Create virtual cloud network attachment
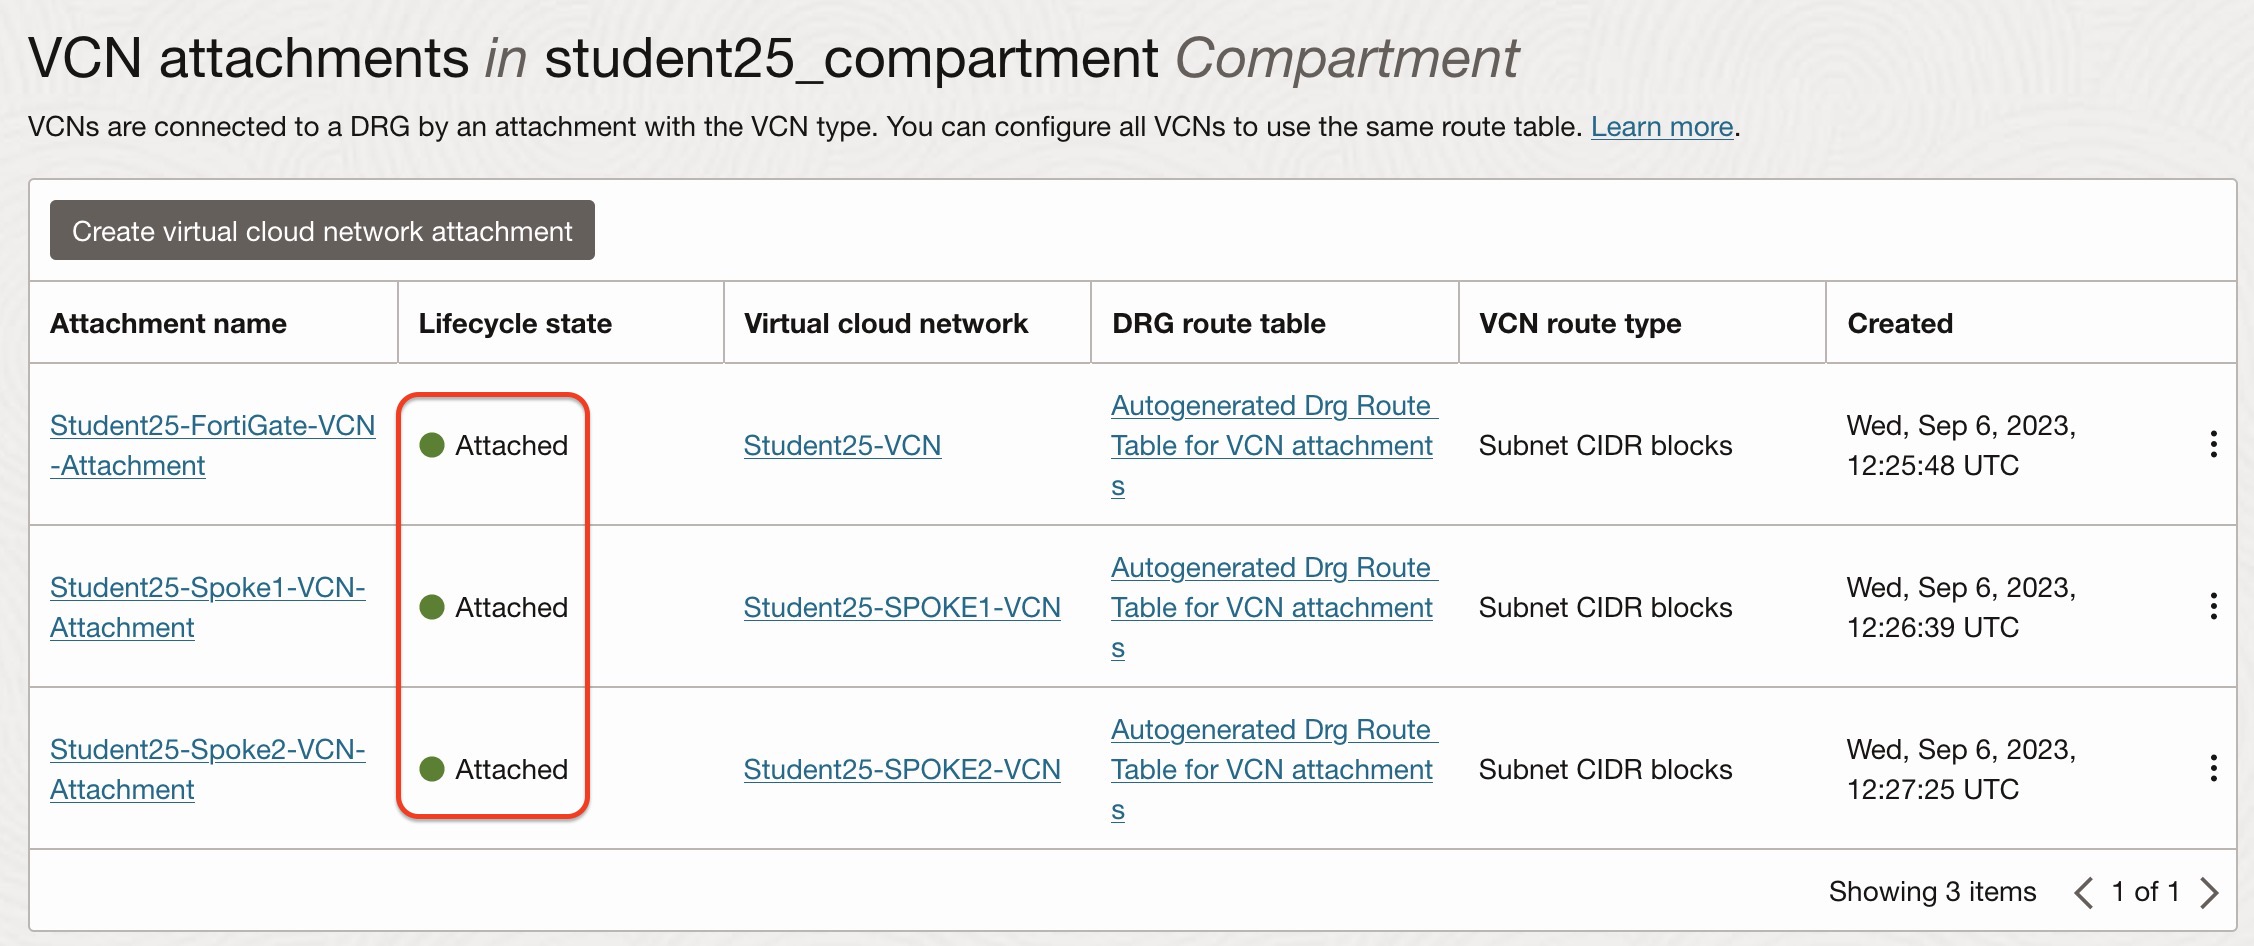Image resolution: width=2254 pixels, height=946 pixels. tap(322, 230)
